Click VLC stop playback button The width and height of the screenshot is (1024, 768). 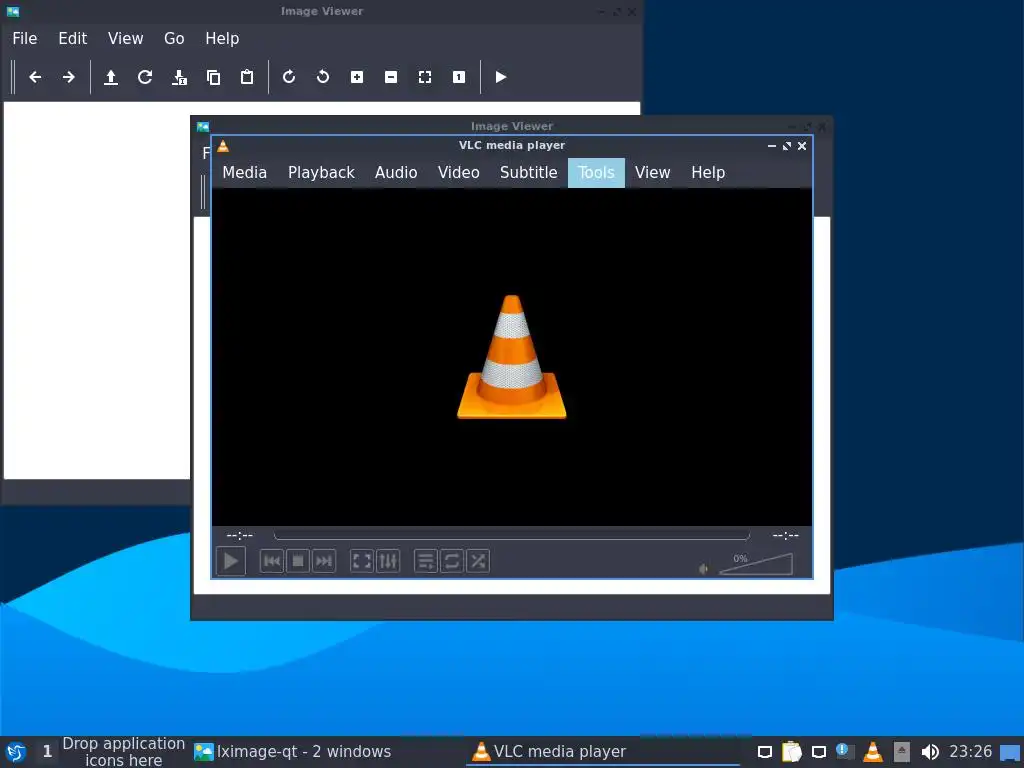(298, 561)
